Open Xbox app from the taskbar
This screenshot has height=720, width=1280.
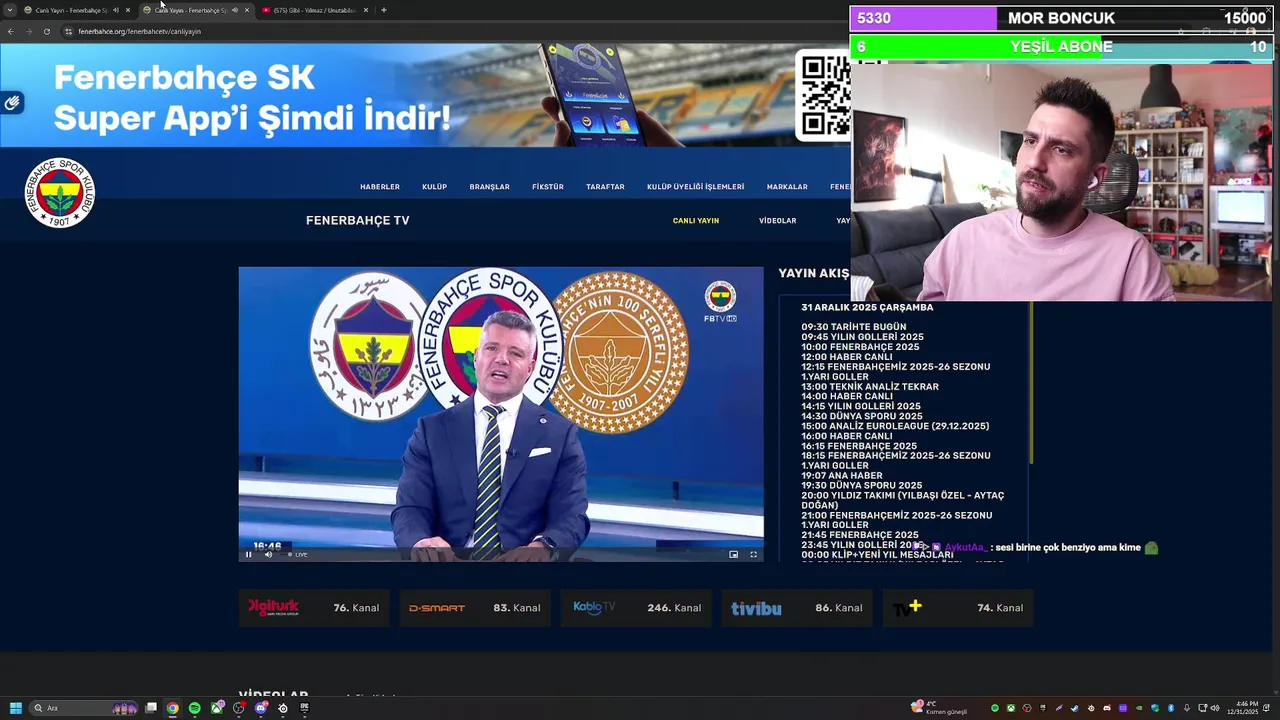point(217,708)
